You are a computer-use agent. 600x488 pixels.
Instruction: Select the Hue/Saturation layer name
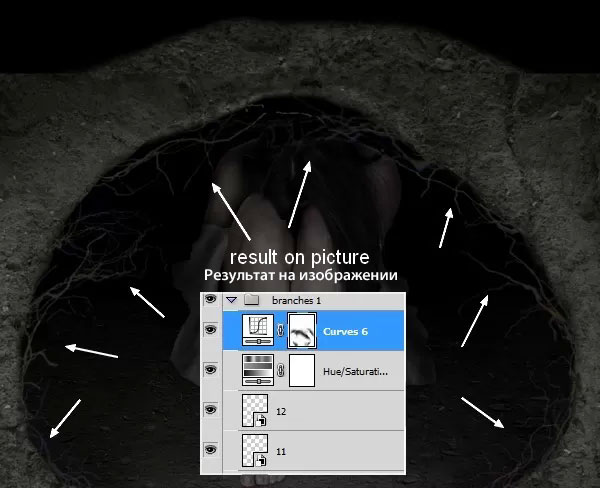[x=355, y=372]
